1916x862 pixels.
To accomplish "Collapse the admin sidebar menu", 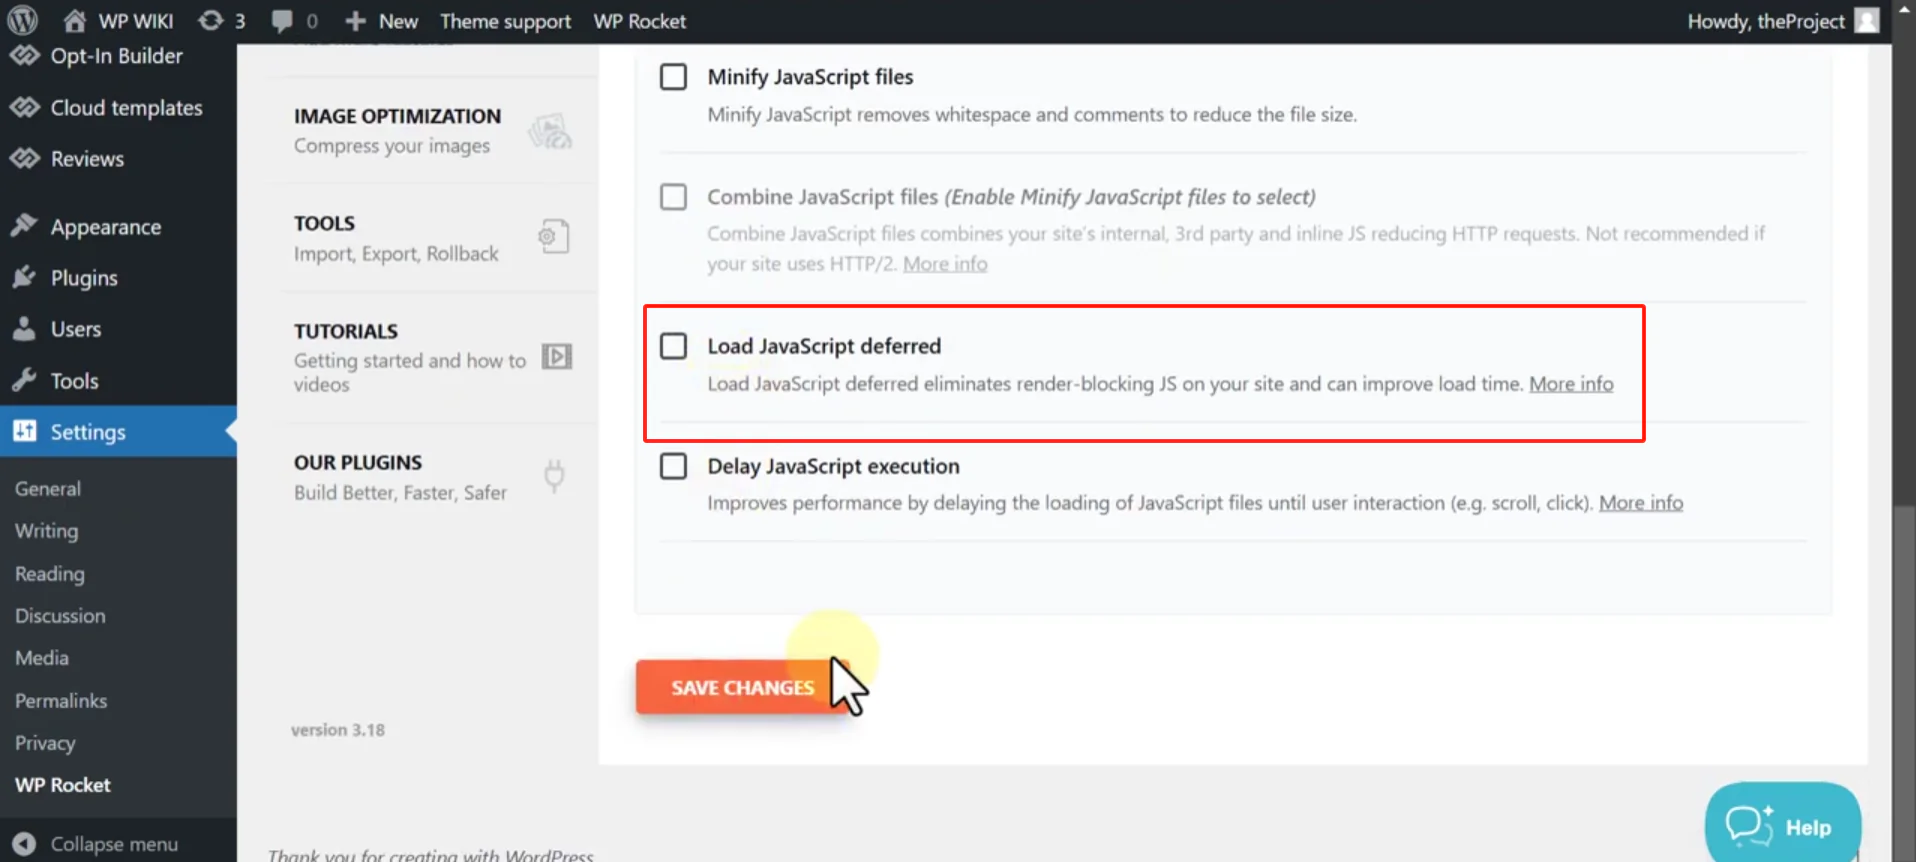I will (96, 844).
